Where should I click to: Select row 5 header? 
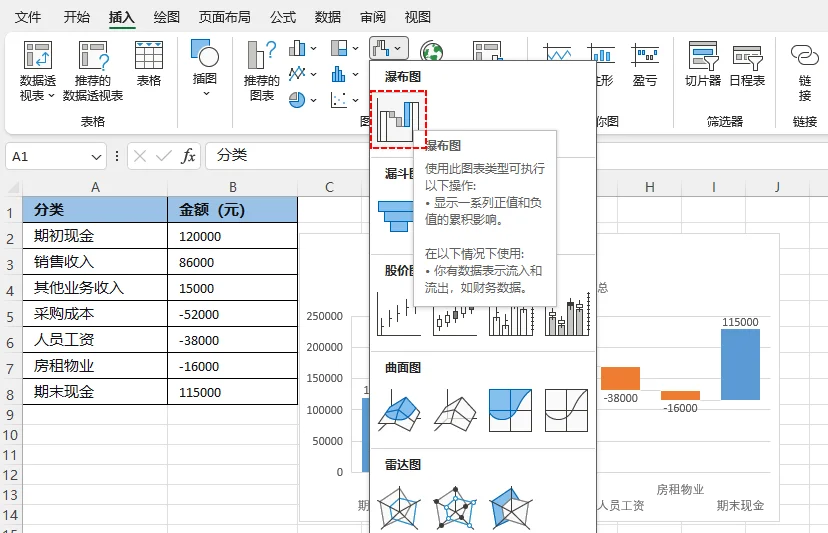tap(11, 316)
